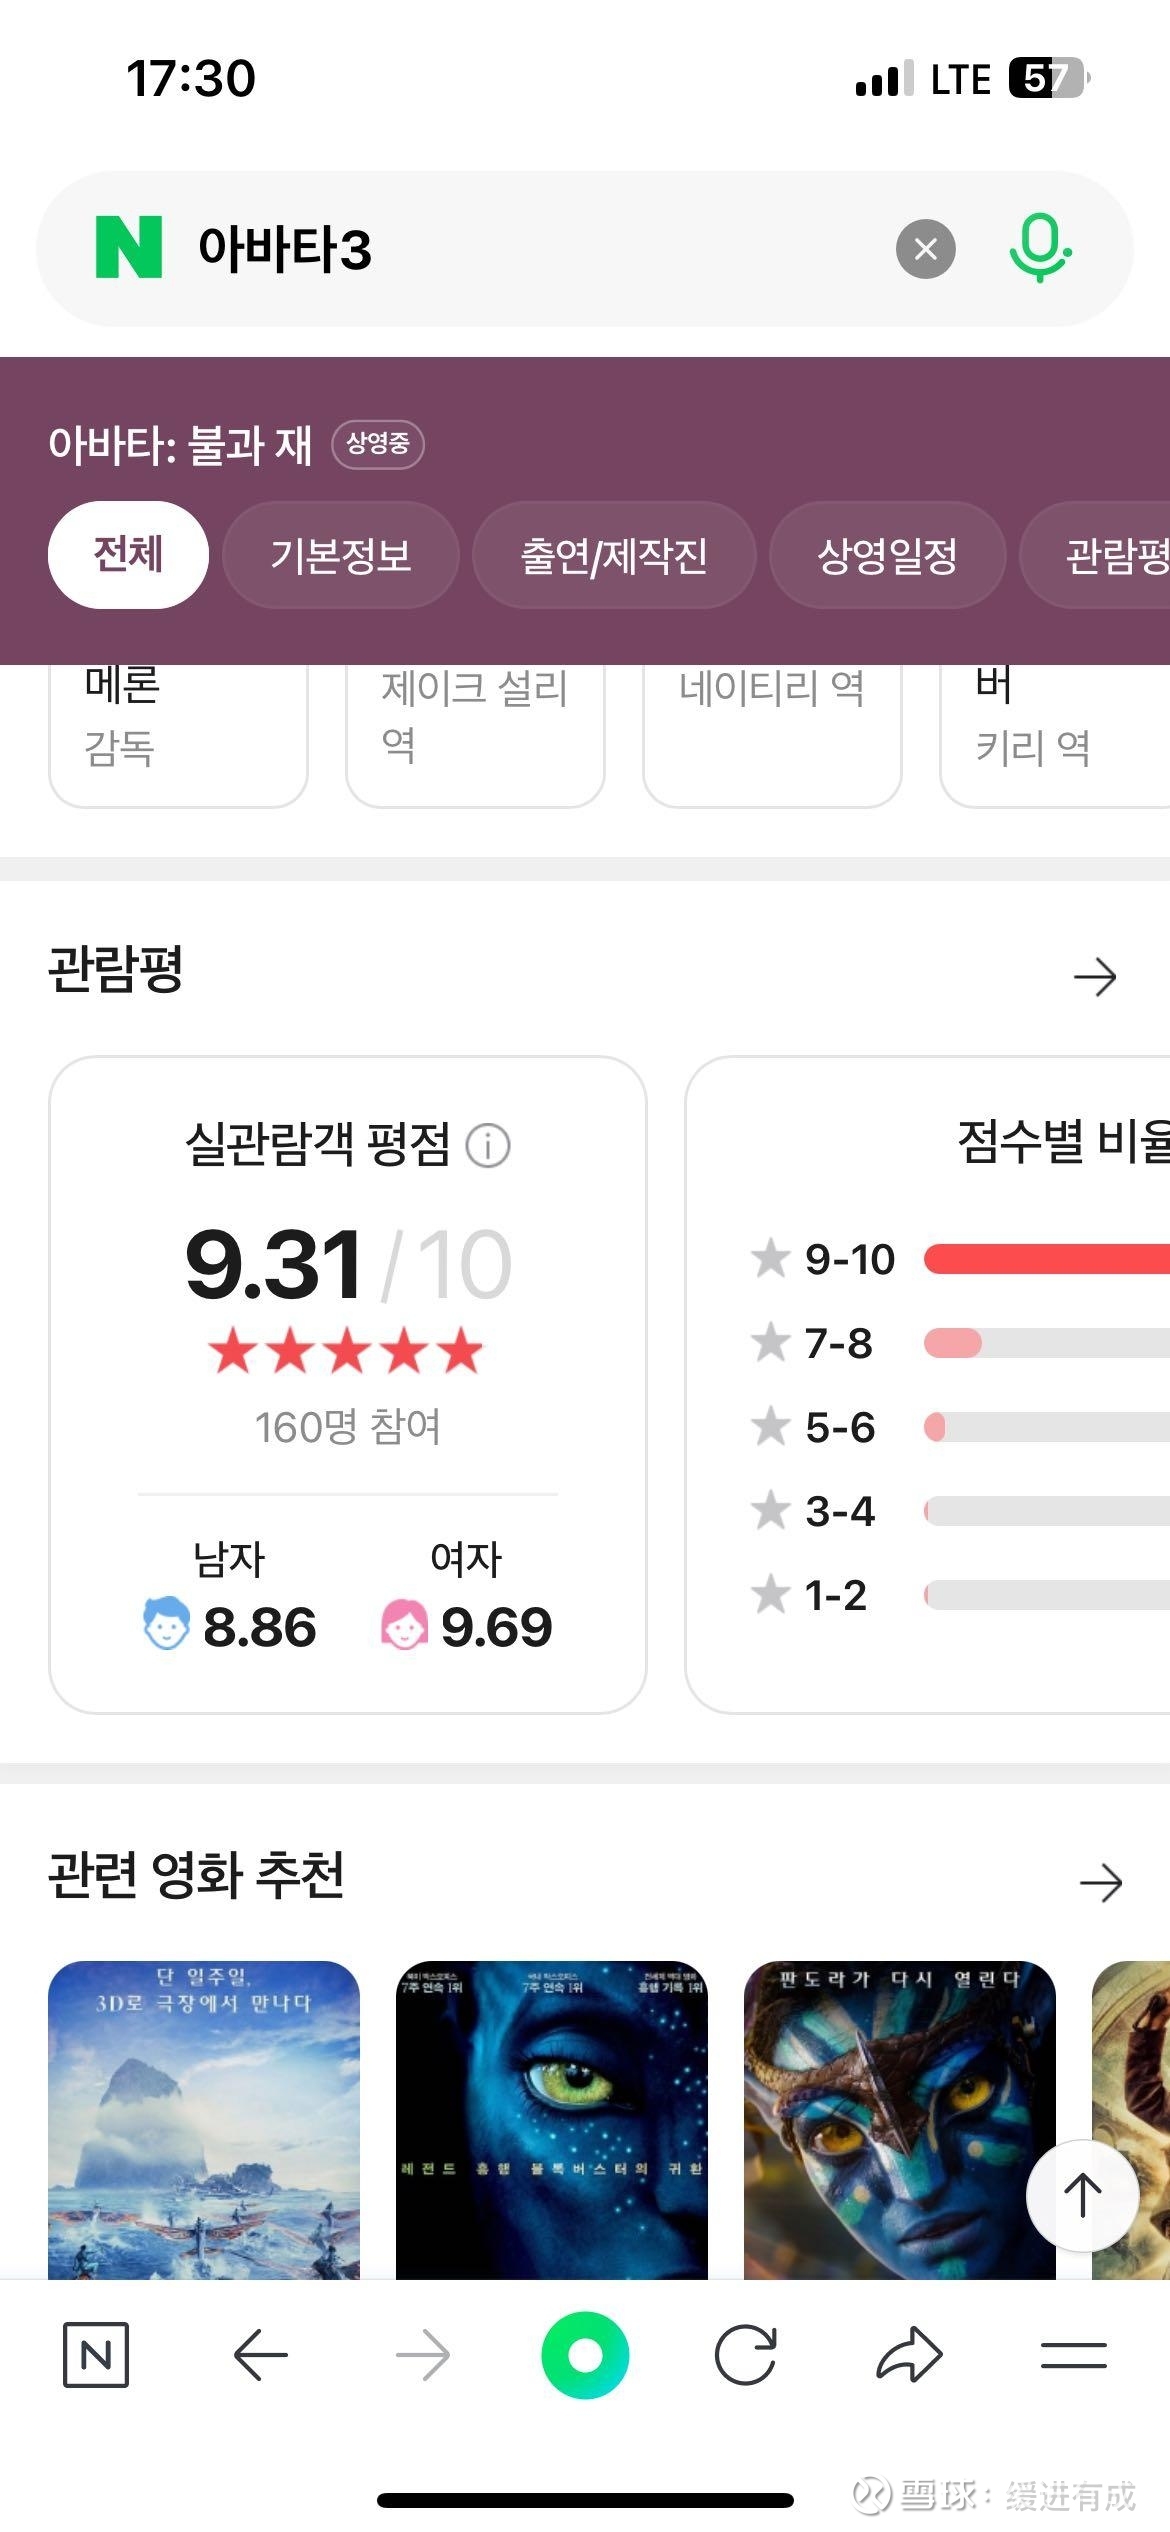This screenshot has width=1170, height=2532.
Task: Open hamburger menu in bottom bar
Action: [x=1073, y=2355]
